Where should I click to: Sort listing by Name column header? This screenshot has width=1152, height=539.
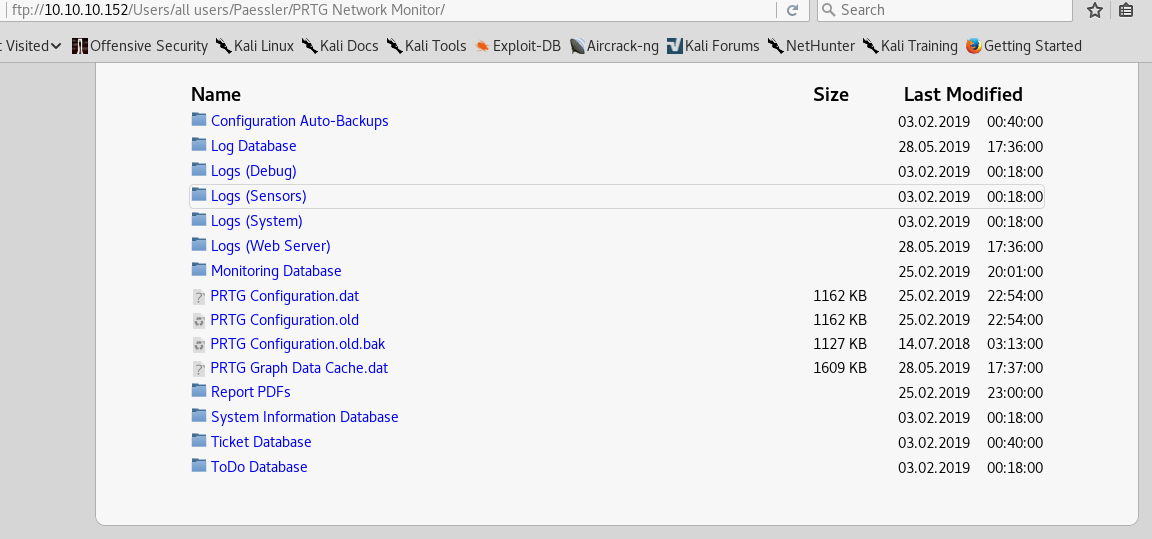216,95
